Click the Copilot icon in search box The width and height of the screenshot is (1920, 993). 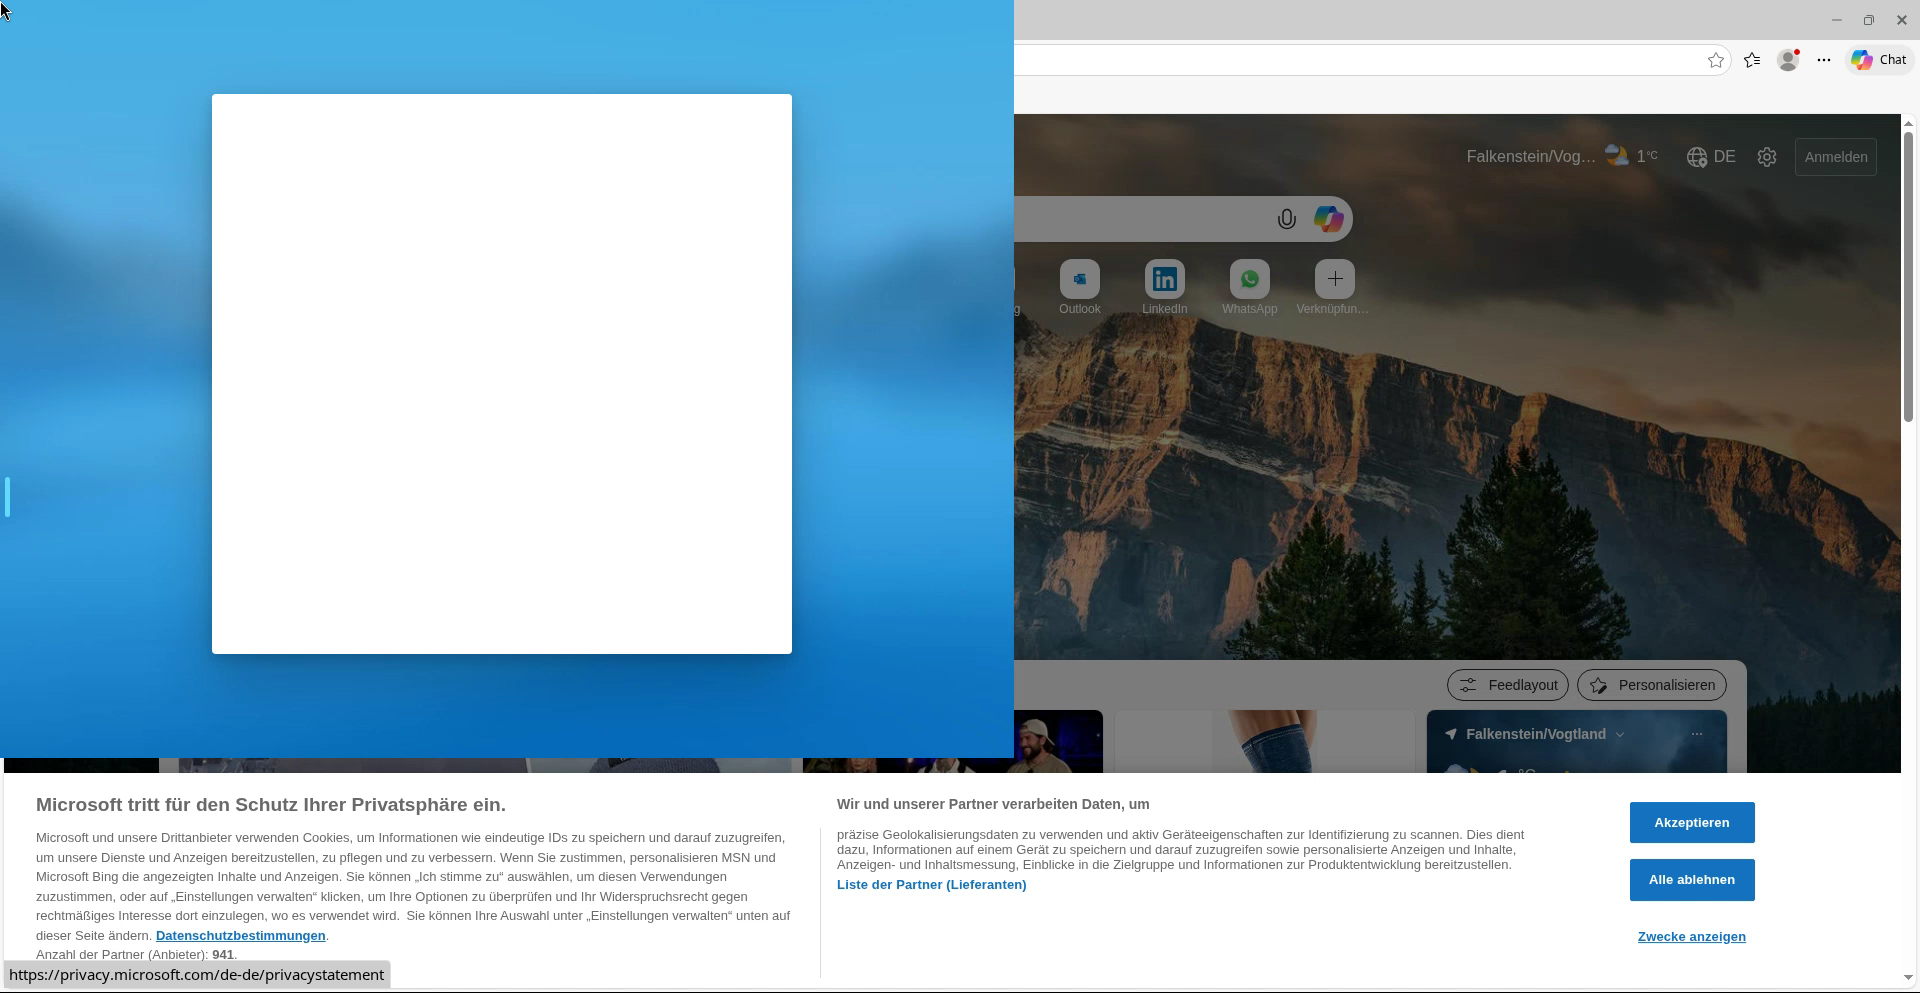pyautogui.click(x=1328, y=219)
